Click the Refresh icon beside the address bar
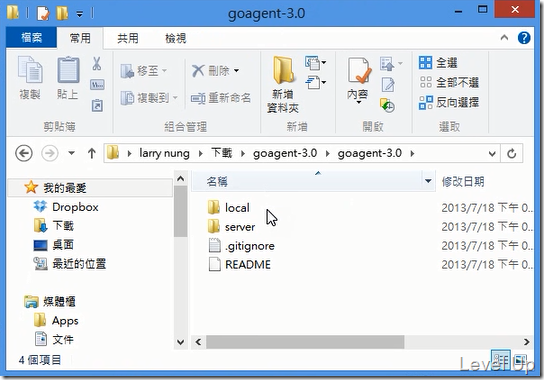544x380 pixels. click(512, 153)
